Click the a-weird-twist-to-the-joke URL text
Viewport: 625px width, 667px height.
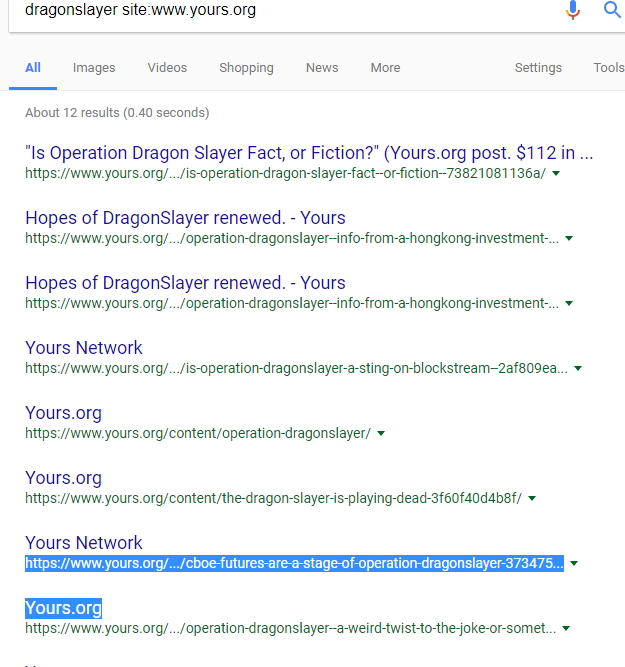click(291, 628)
